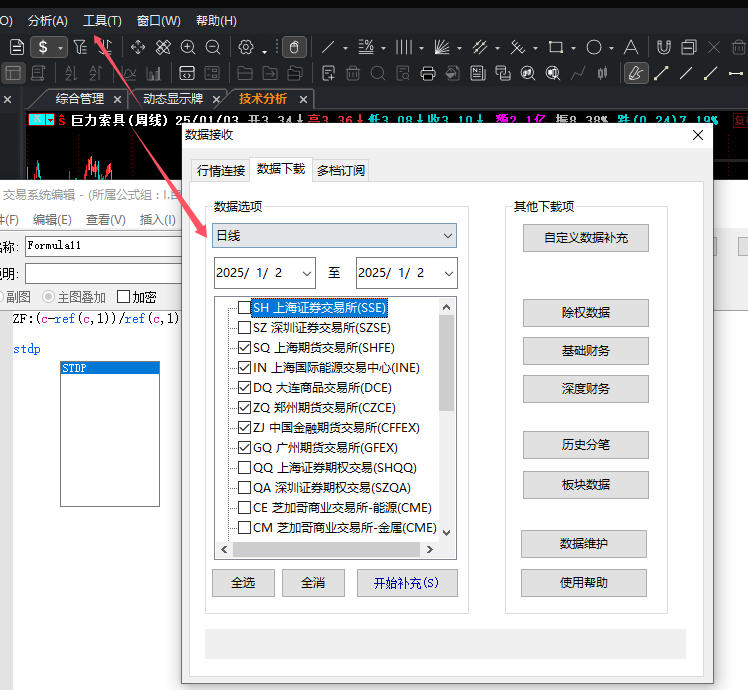Select the percentage lines tool
Screen dimensions: 748x690
[366, 47]
